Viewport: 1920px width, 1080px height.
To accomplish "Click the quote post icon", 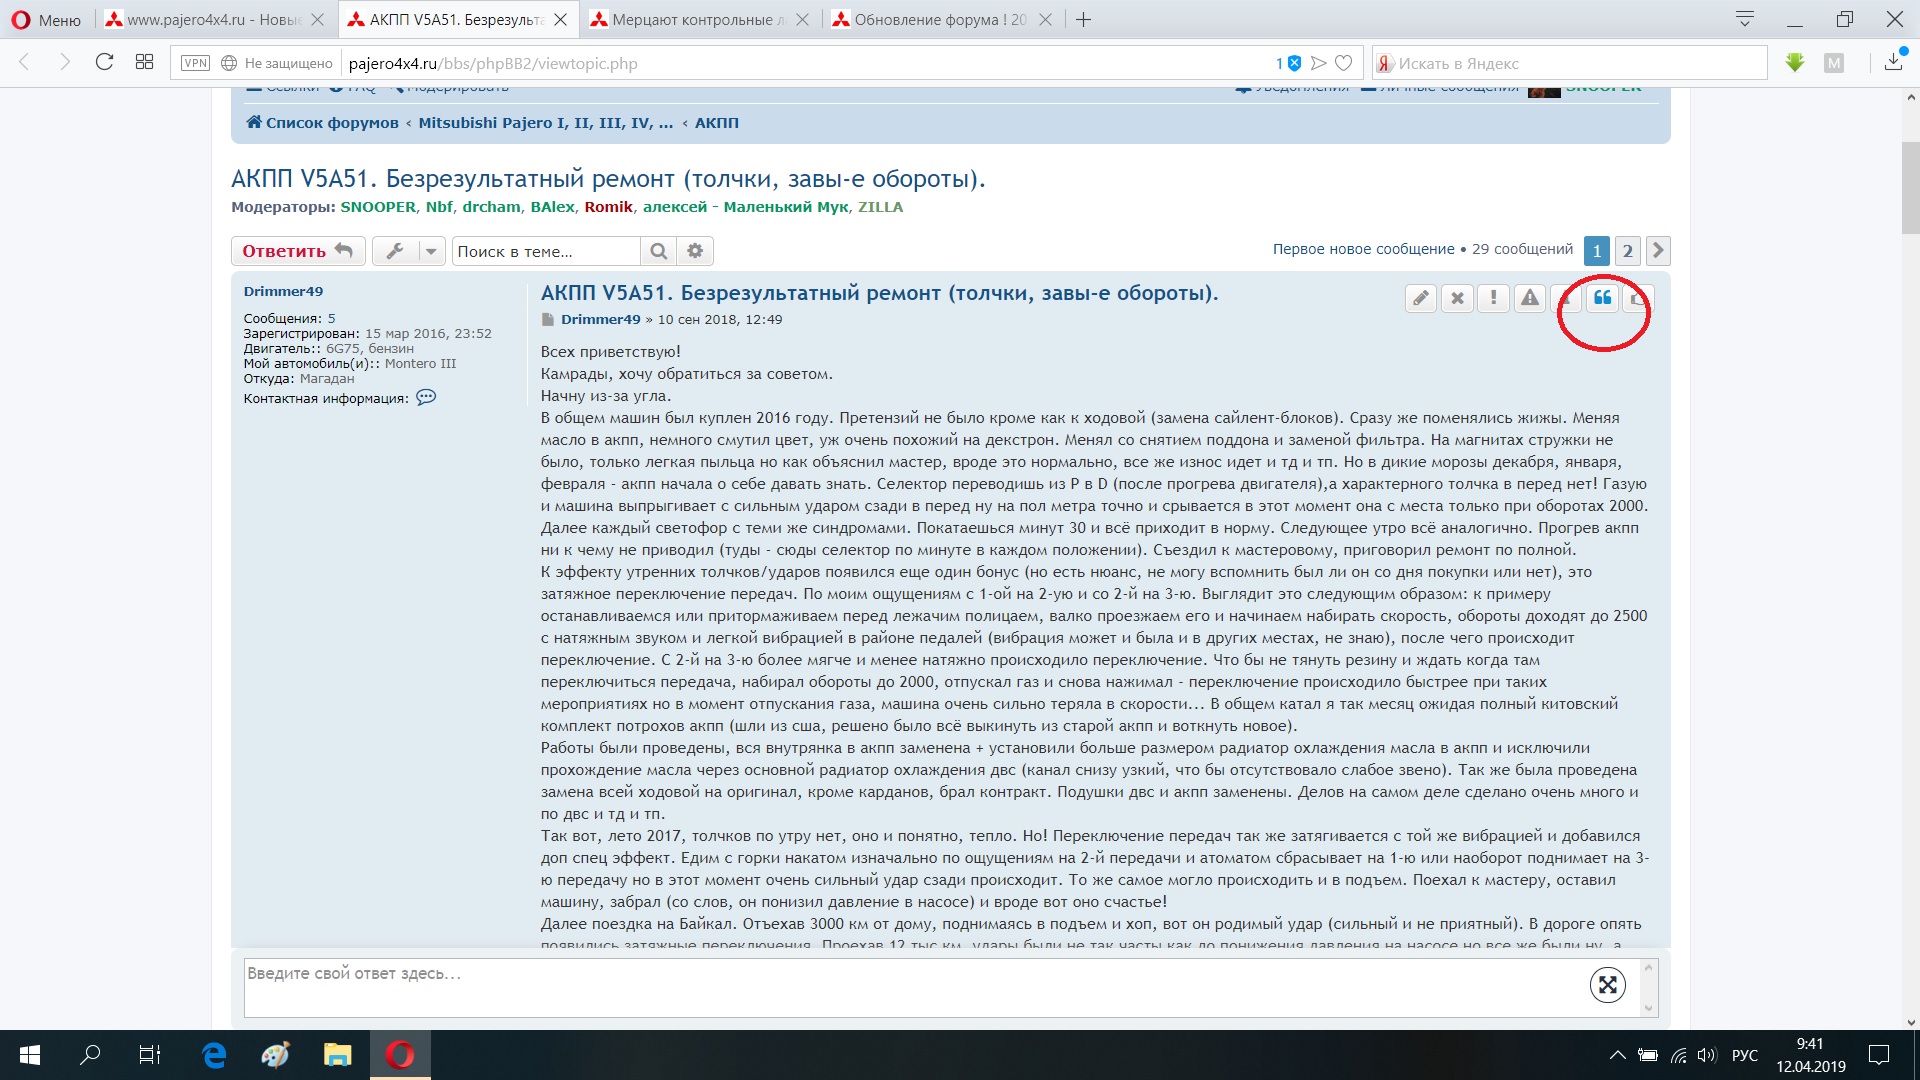I will point(1602,298).
